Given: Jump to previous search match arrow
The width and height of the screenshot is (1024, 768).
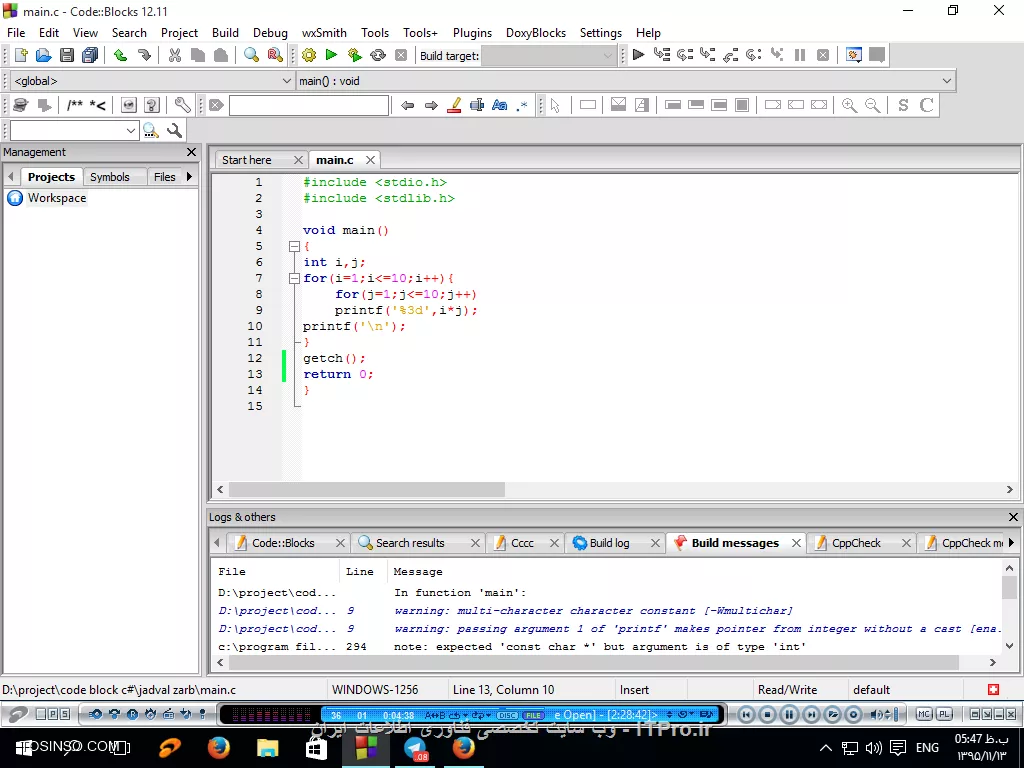Looking at the screenshot, I should tap(408, 105).
